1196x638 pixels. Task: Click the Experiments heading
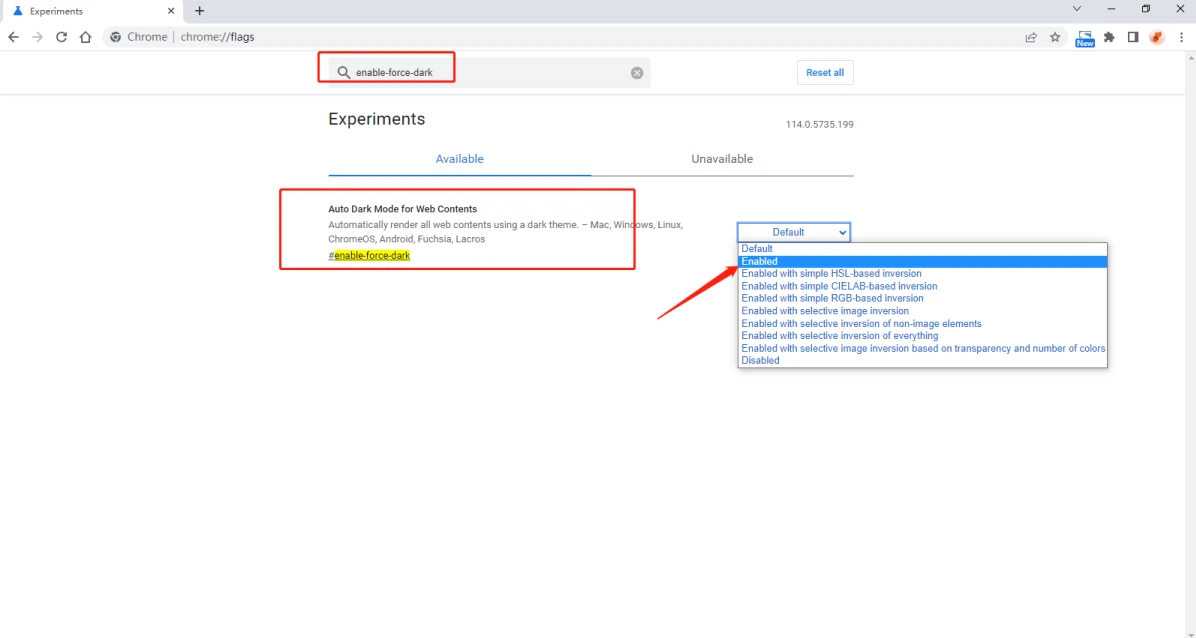click(x=377, y=119)
